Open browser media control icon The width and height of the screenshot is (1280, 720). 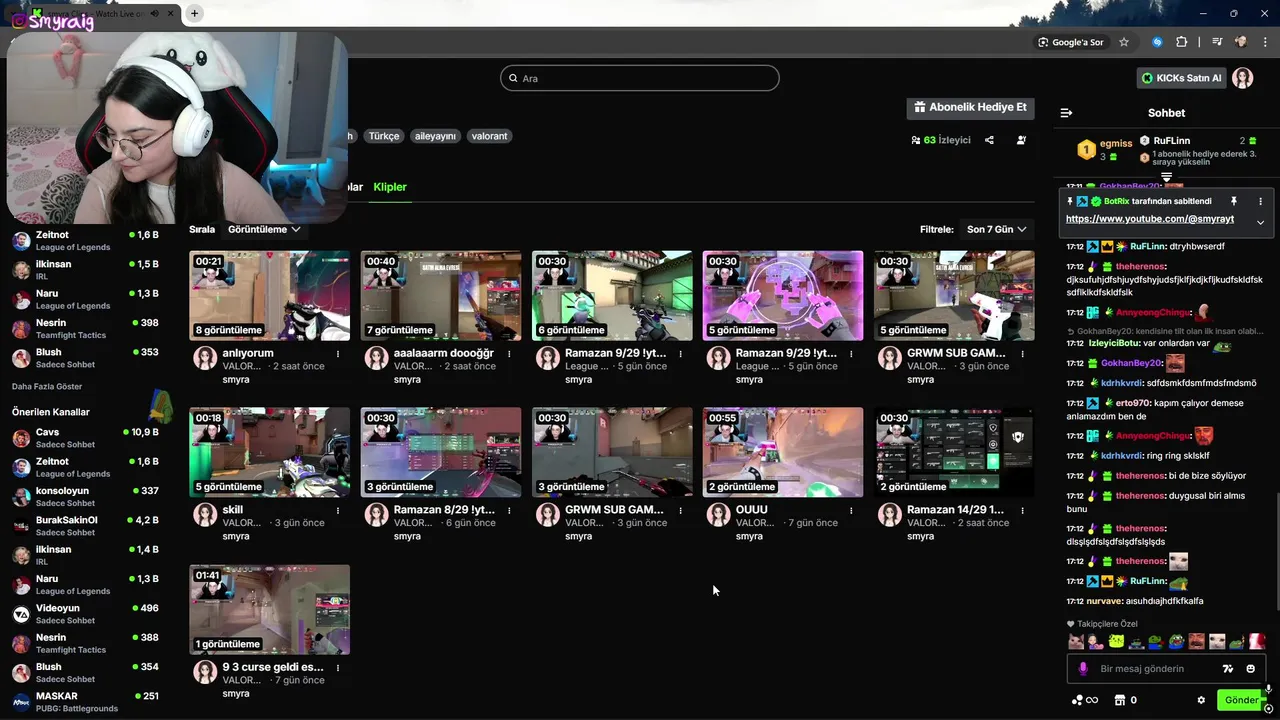[1217, 42]
